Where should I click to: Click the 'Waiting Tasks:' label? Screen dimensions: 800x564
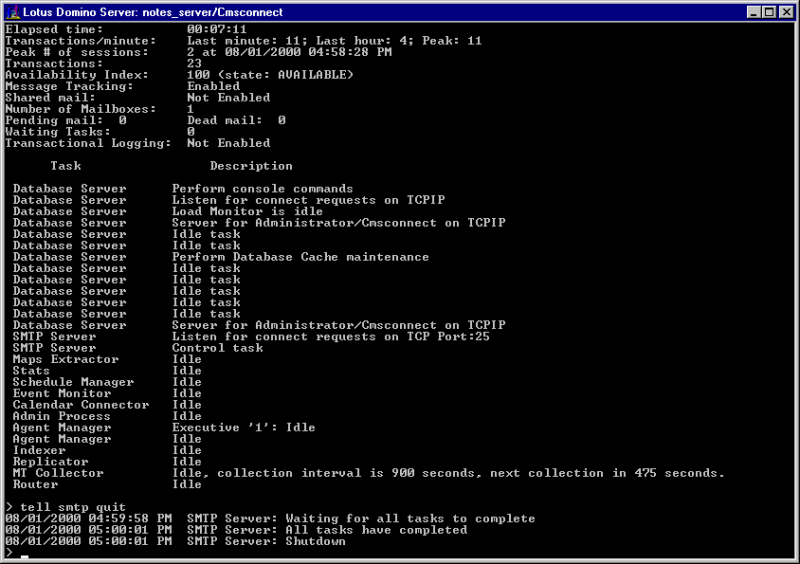[58, 131]
